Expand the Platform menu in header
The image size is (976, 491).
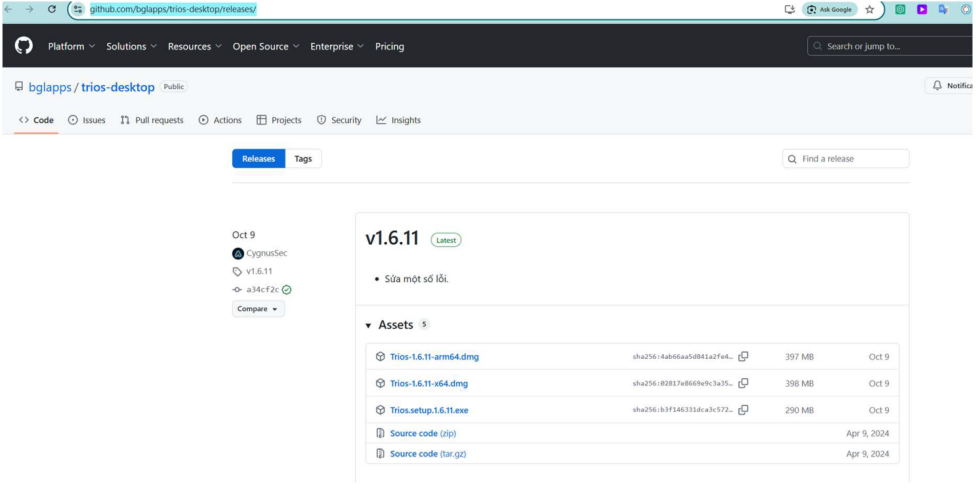pyautogui.click(x=71, y=46)
